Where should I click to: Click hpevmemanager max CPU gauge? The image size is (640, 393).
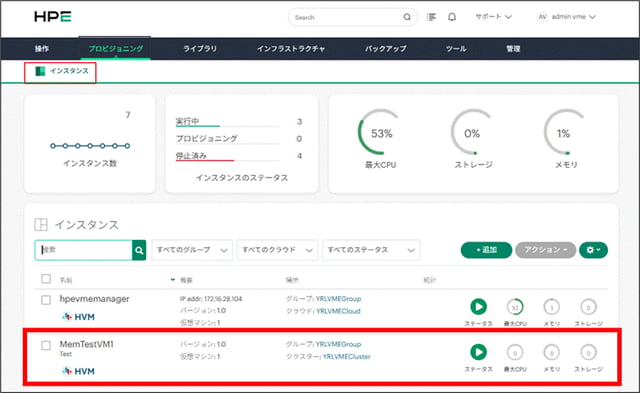515,307
